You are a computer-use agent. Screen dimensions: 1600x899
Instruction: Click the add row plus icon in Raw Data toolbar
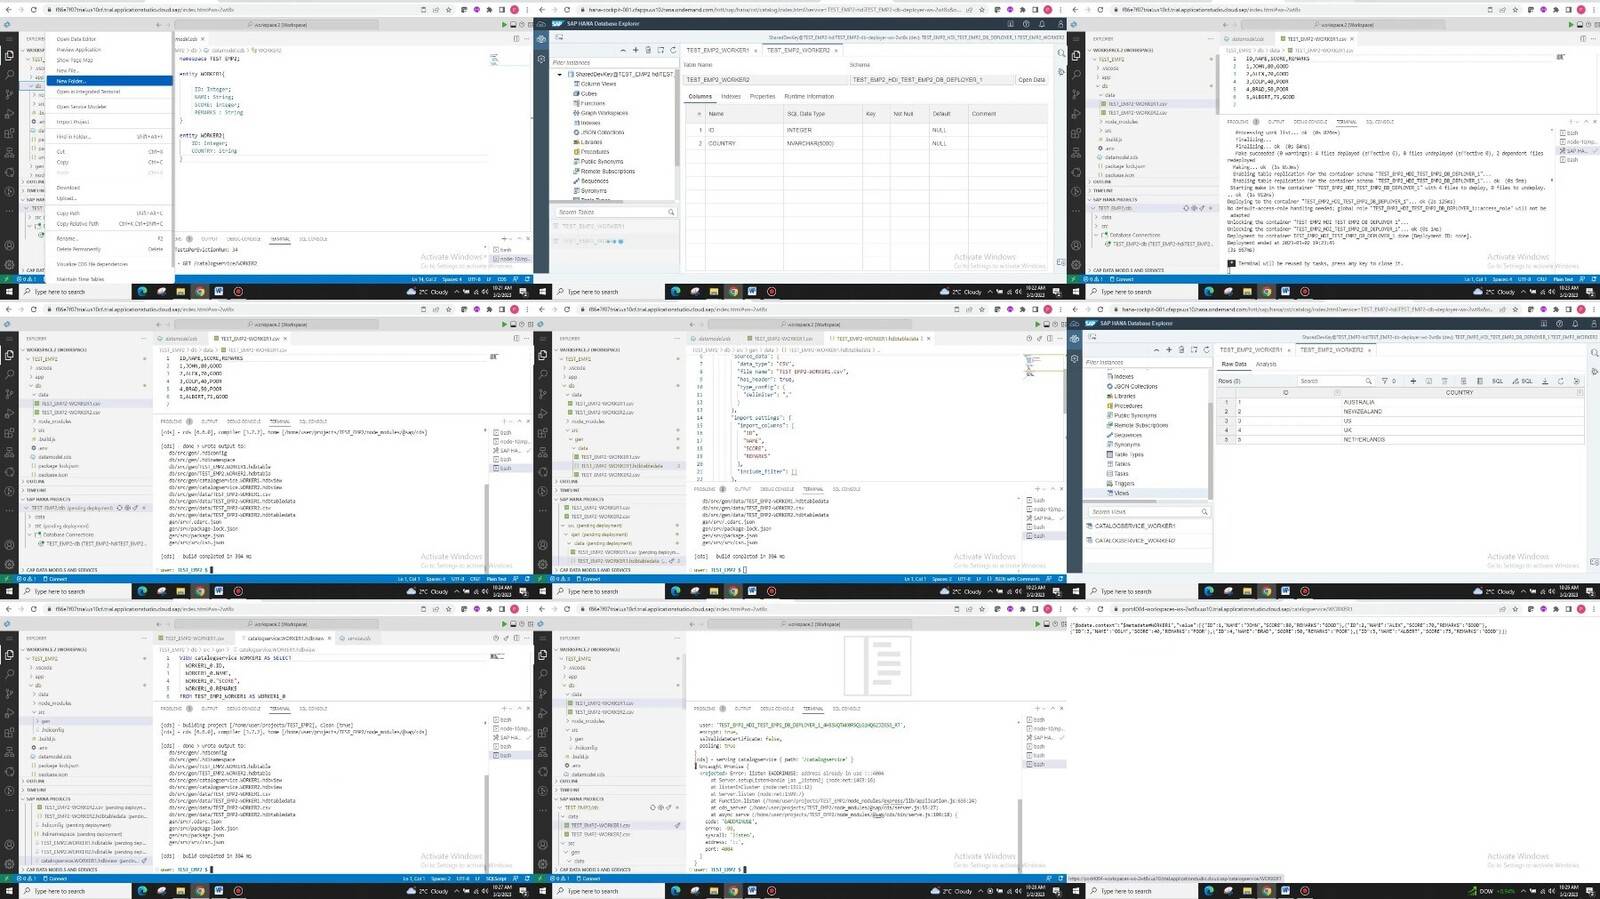click(1413, 381)
